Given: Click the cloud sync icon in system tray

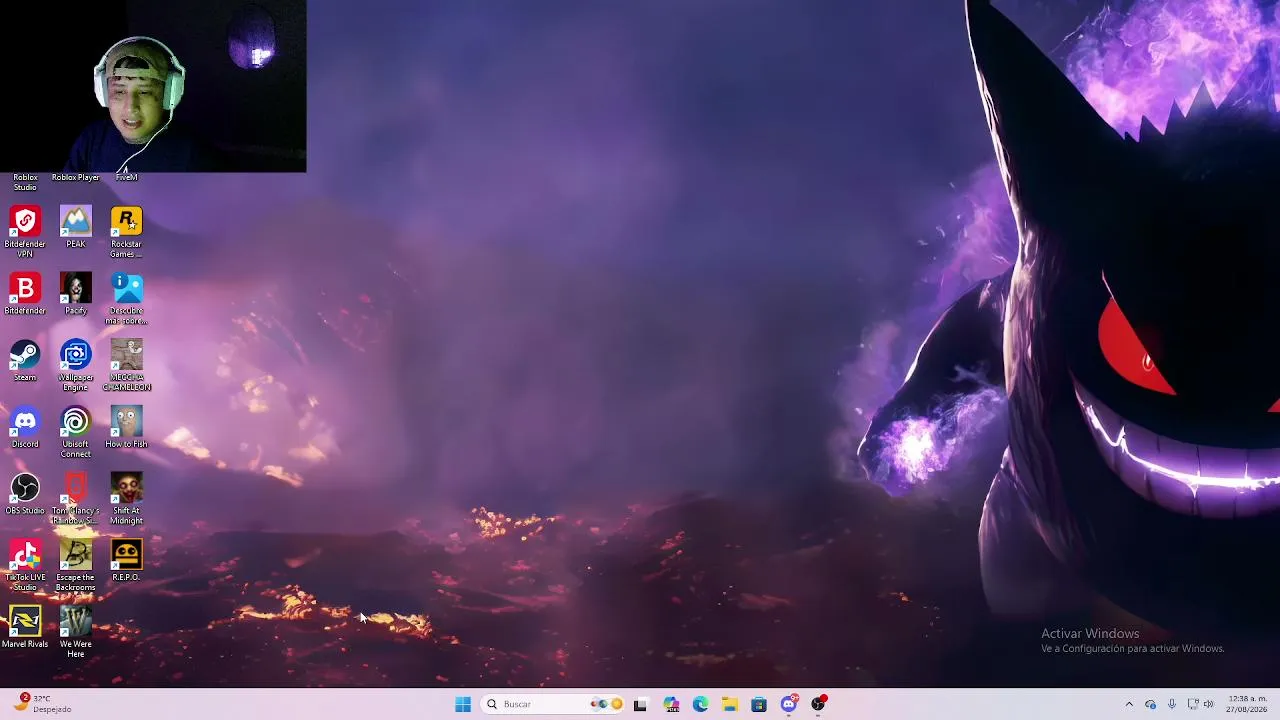Looking at the screenshot, I should tap(1150, 704).
